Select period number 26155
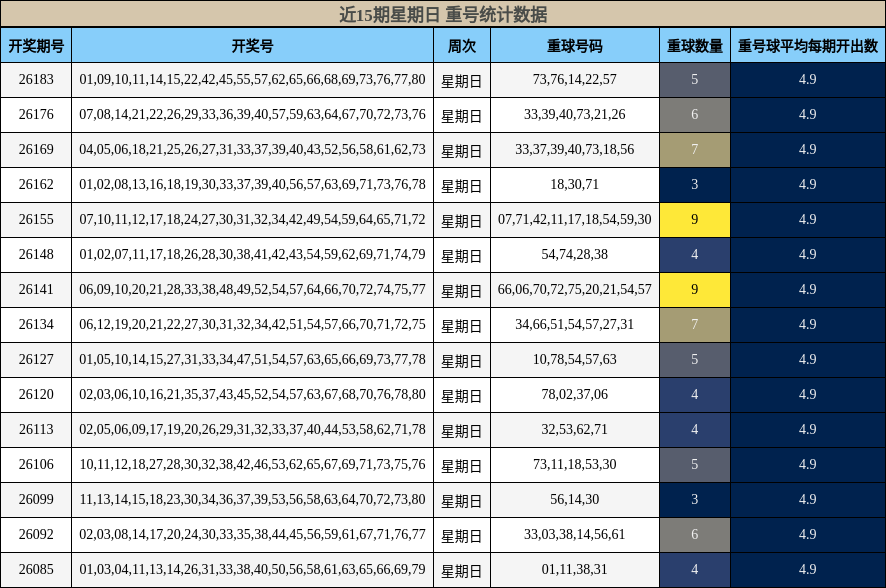Viewport: 886px width, 588px height. click(x=36, y=220)
